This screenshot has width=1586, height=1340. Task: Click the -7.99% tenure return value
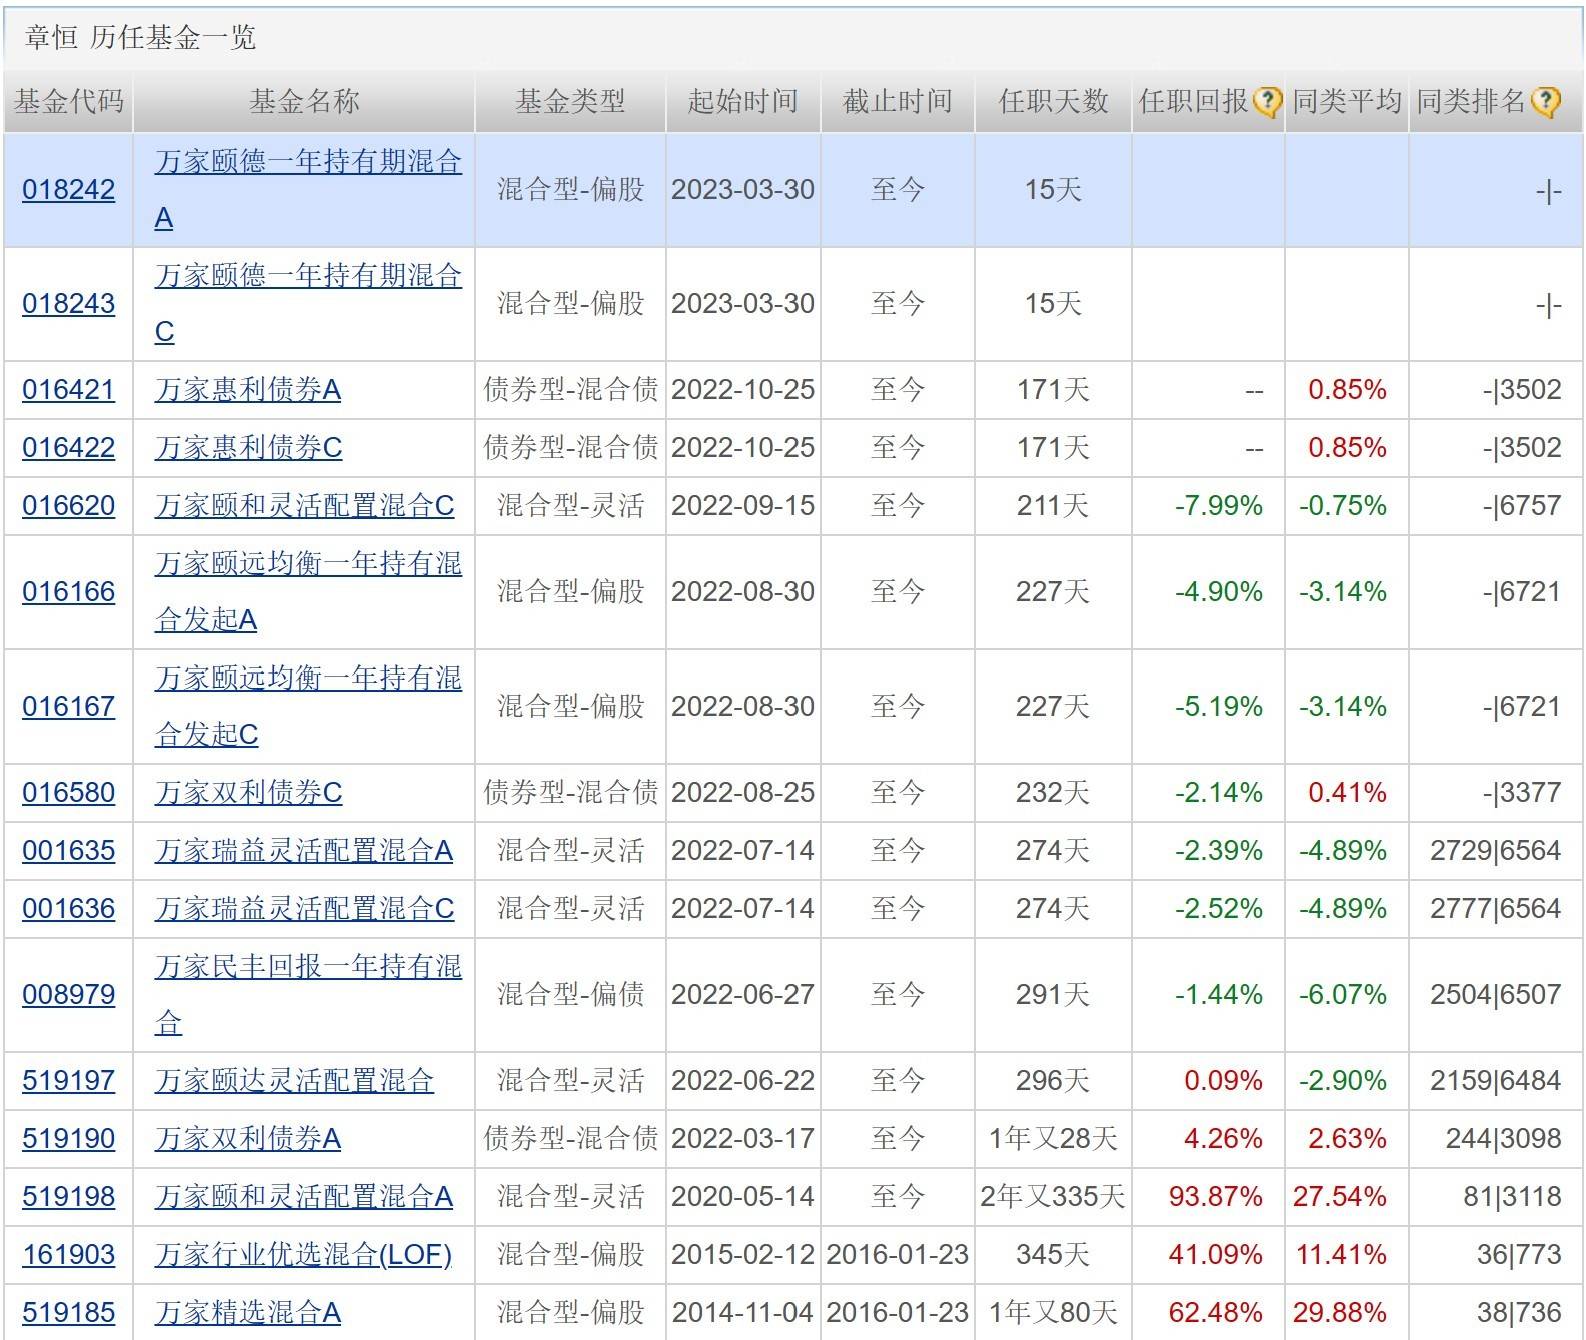(x=1219, y=506)
